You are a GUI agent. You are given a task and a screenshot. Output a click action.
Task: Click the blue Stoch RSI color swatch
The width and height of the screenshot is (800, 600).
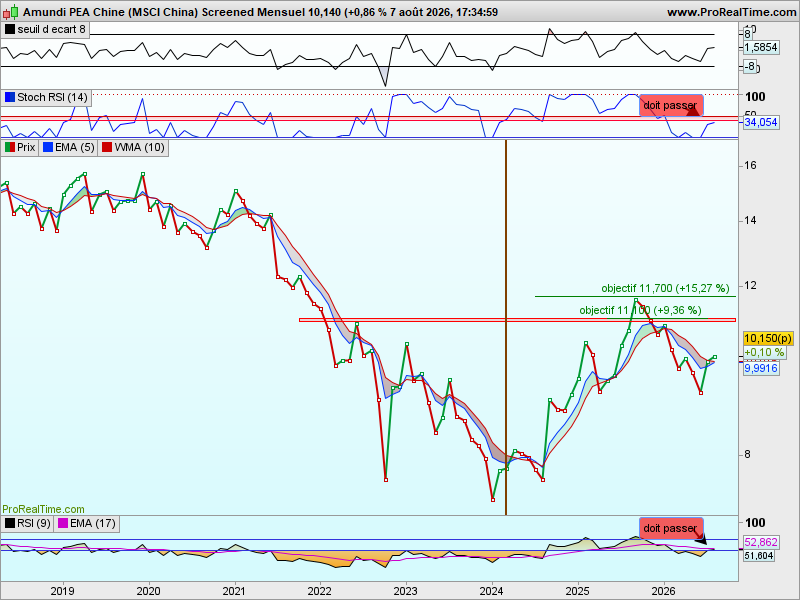(x=10, y=97)
